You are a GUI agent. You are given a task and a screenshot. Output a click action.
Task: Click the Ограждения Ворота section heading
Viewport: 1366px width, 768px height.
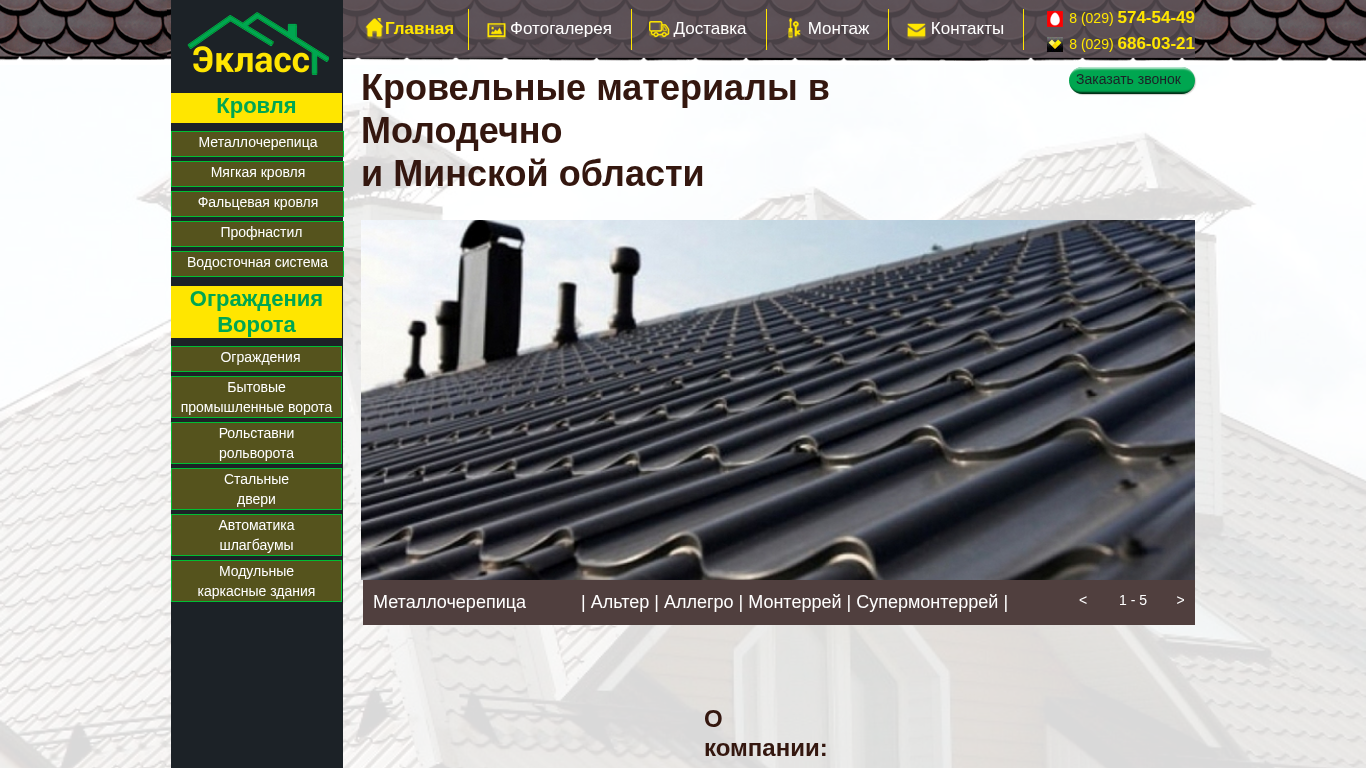(x=256, y=312)
